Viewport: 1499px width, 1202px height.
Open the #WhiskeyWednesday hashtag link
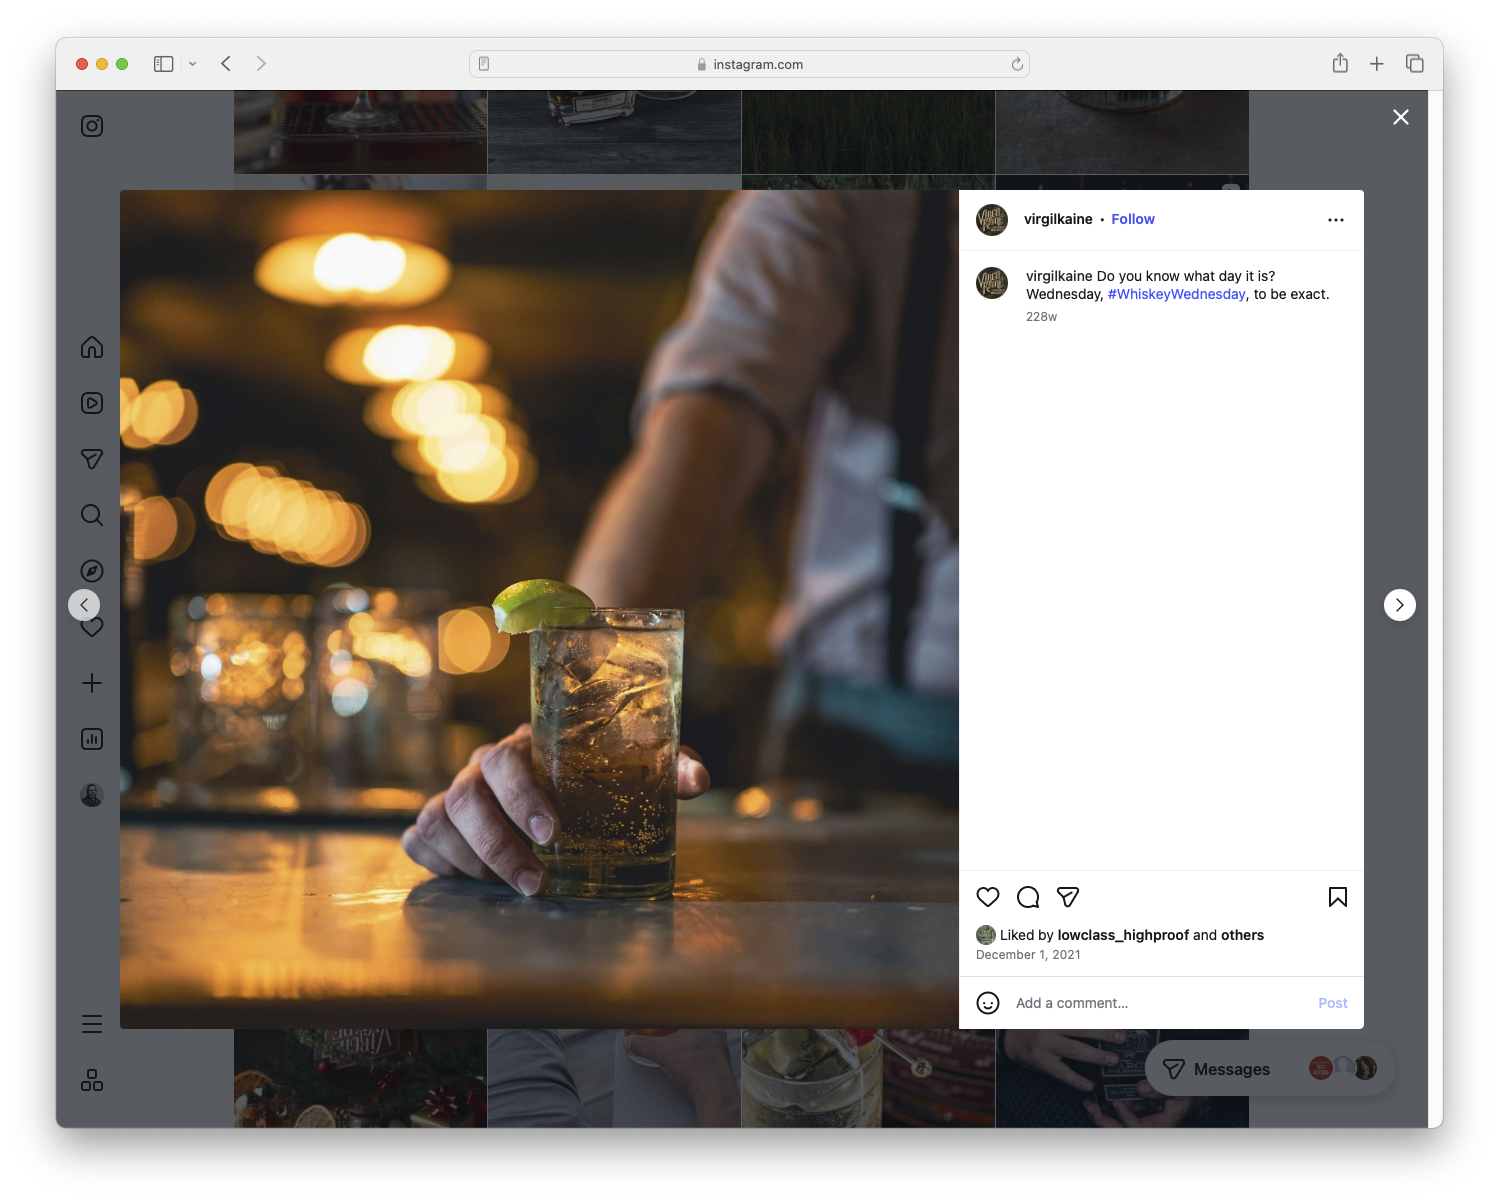[1175, 294]
